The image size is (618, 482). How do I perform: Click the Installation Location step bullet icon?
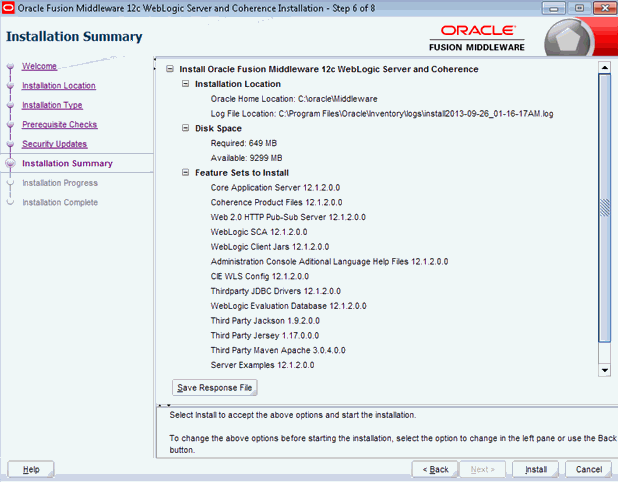[11, 86]
